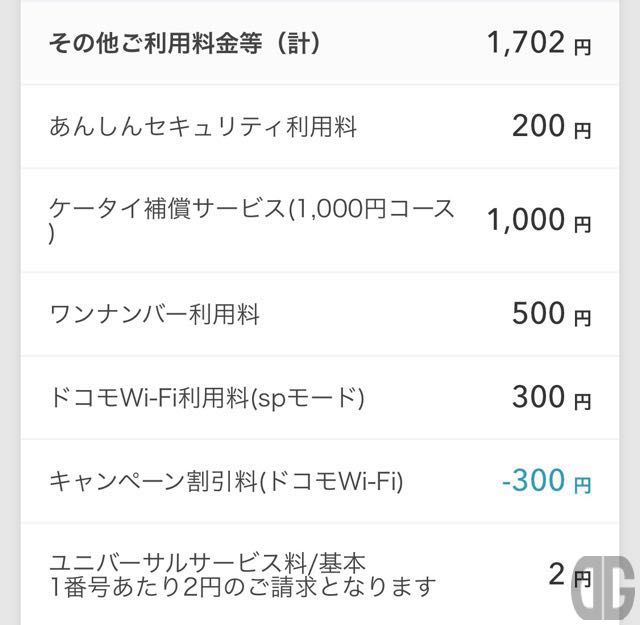Open the キャンペーン割引料(ドコモWi-Fi) row

click(x=320, y=481)
